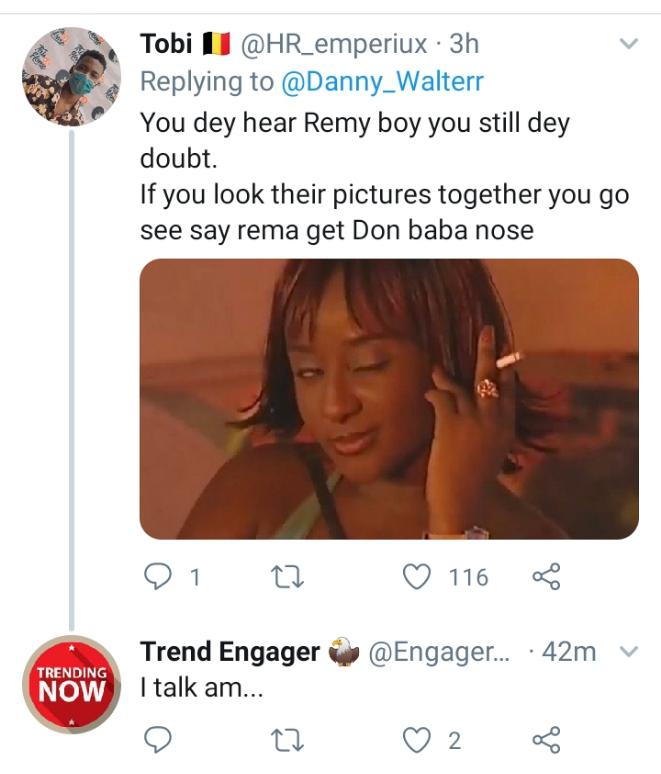Click the Tobi display name
This screenshot has height=774, width=661.
[166, 45]
